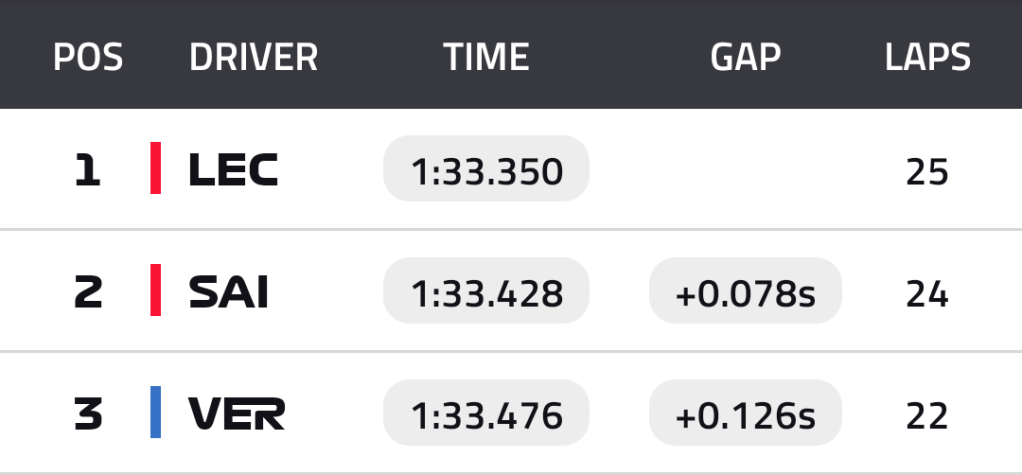The height and width of the screenshot is (475, 1022).
Task: Click the +0.078s gap badge
Action: 745,293
